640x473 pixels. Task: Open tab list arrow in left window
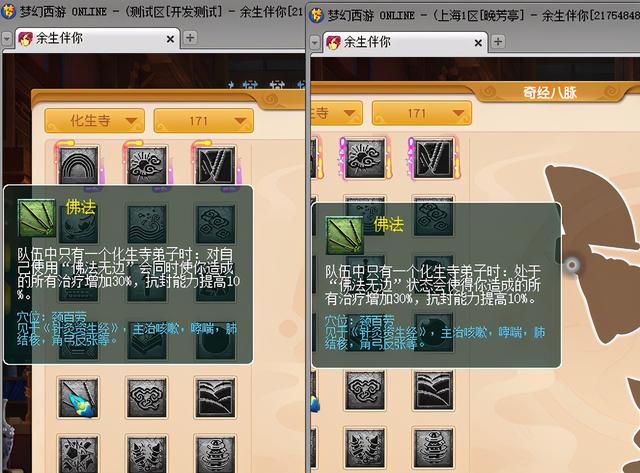tap(7, 39)
